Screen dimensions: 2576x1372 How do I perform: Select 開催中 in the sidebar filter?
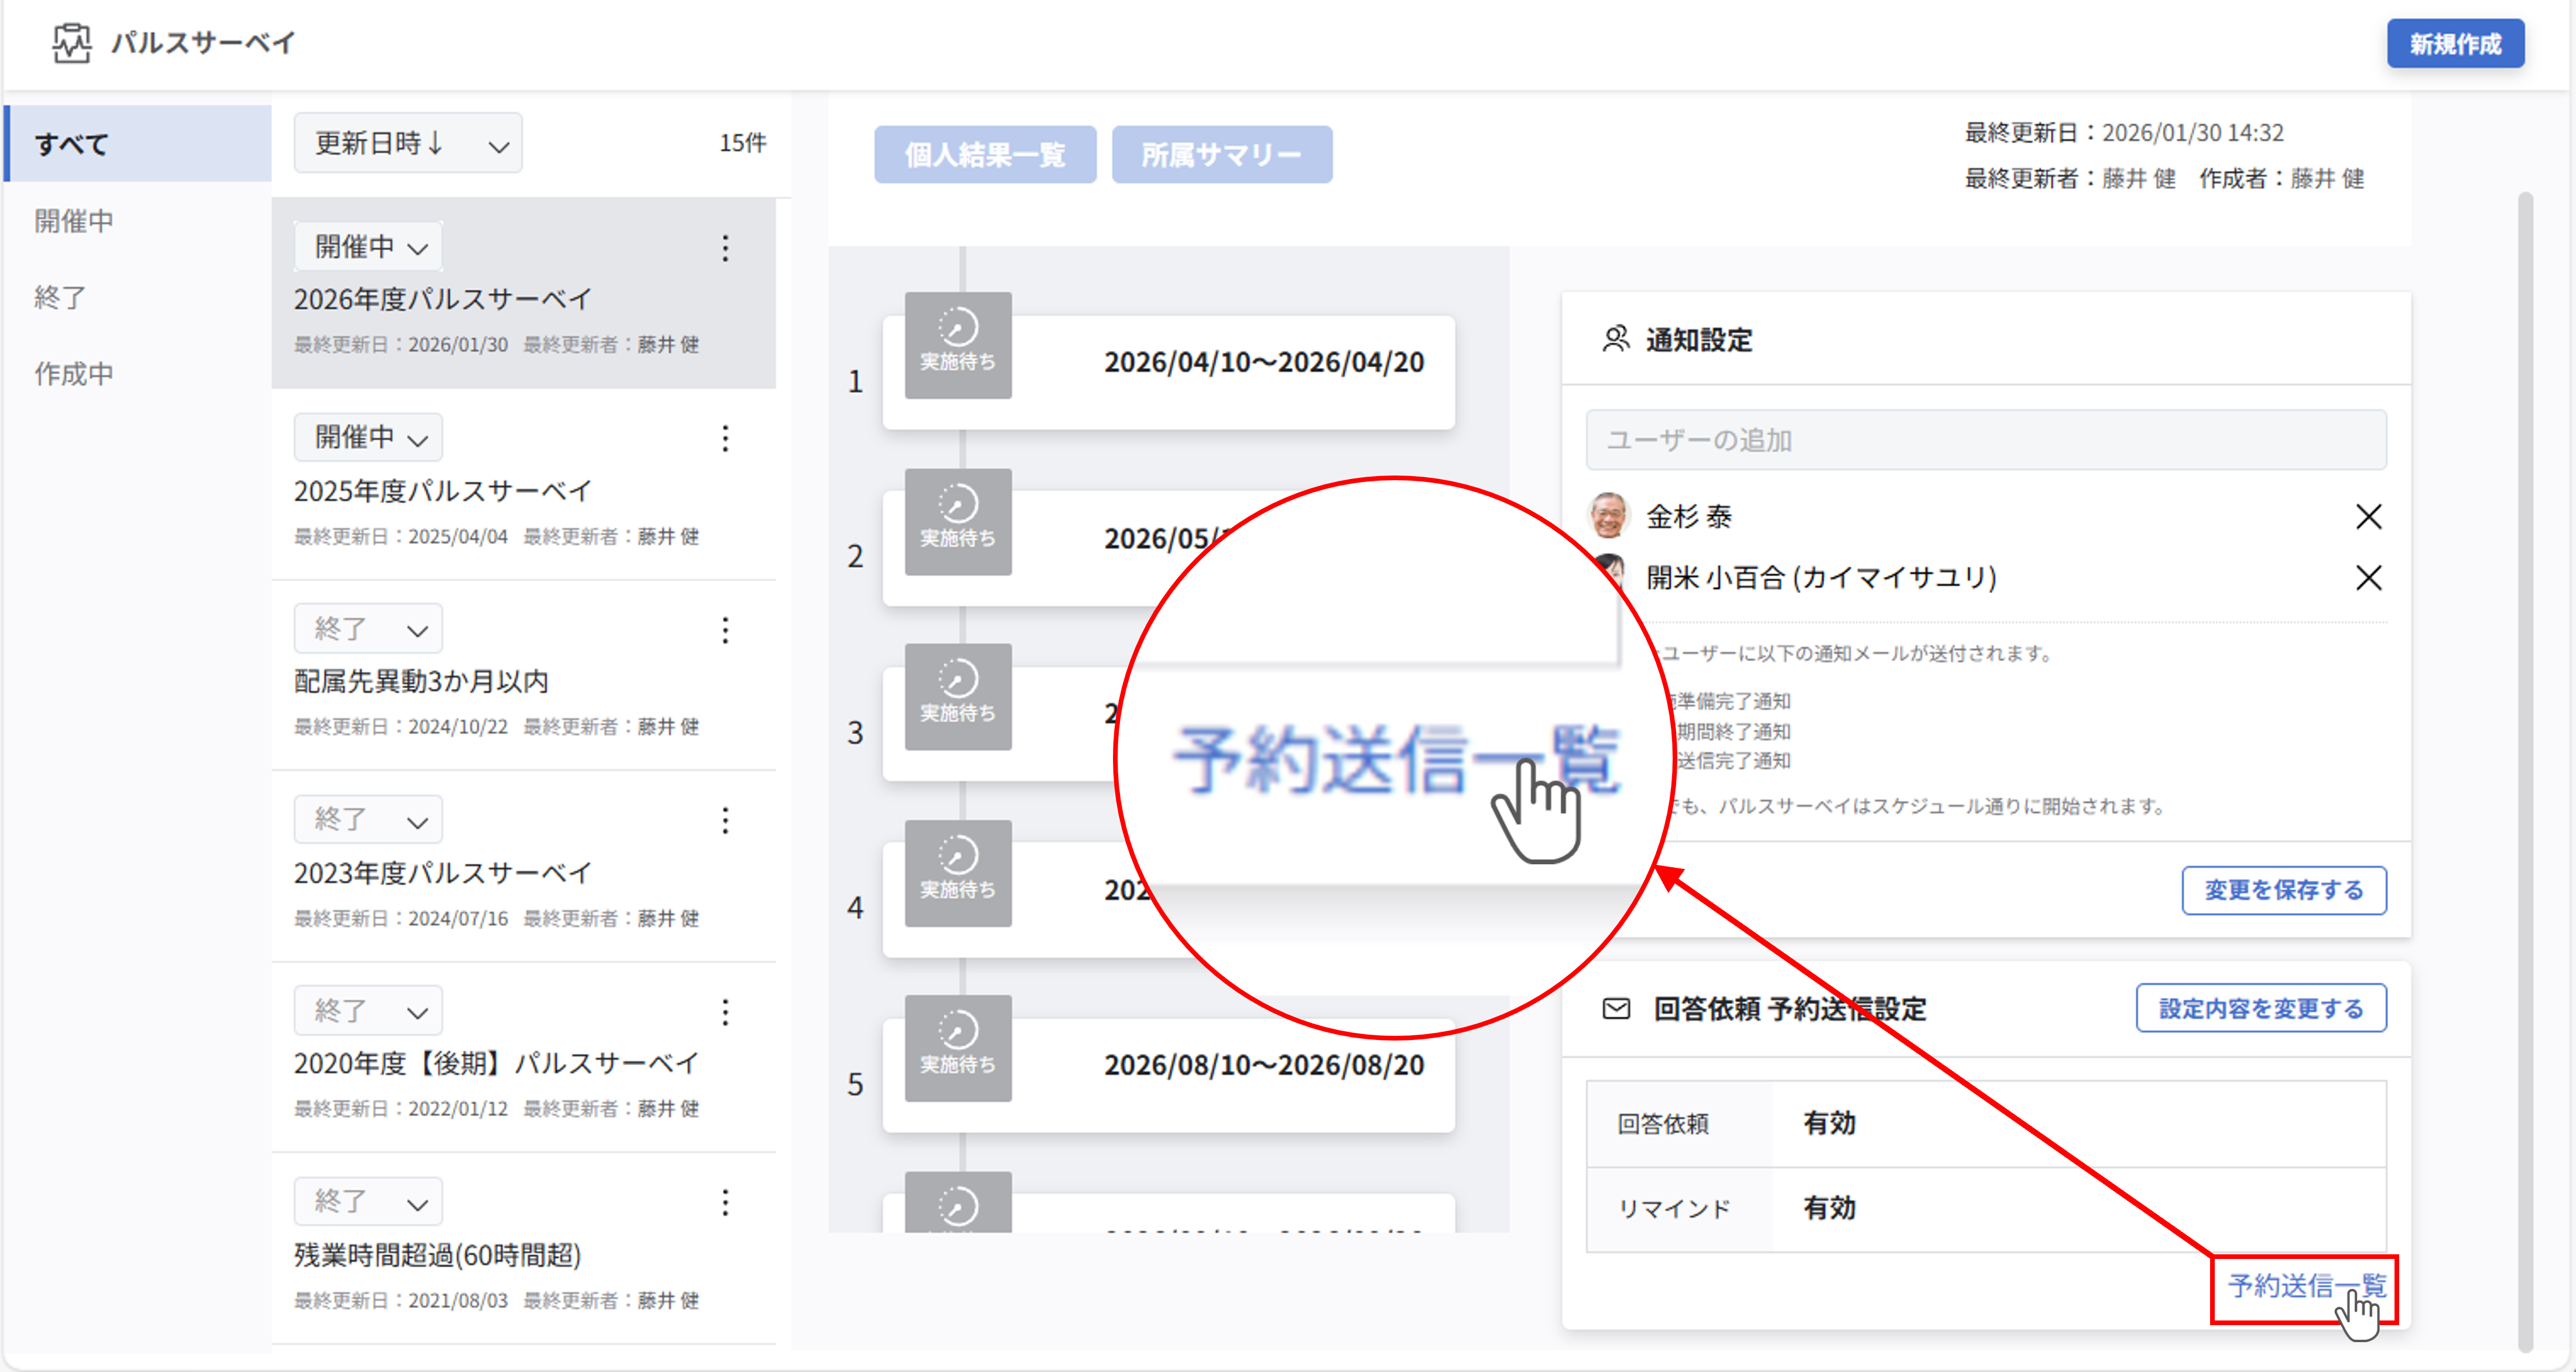pyautogui.click(x=73, y=220)
